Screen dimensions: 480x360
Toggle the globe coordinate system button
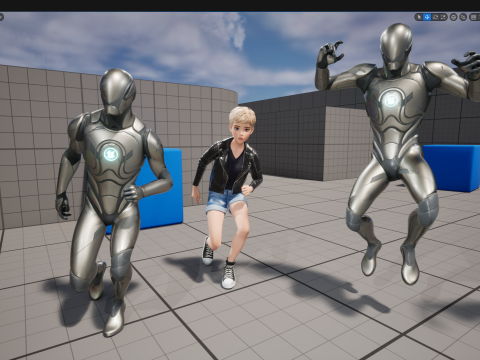coord(454,17)
